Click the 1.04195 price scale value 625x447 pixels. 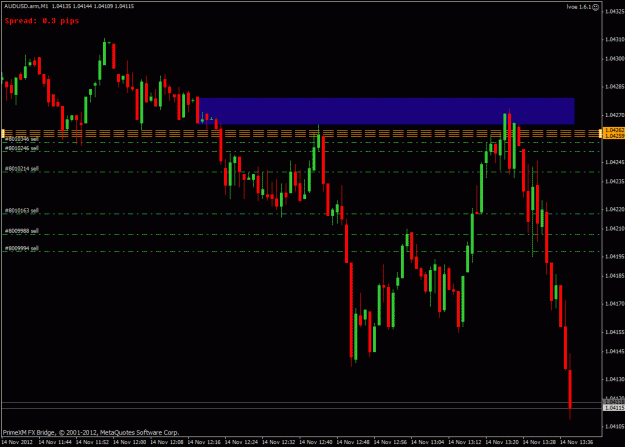point(614,256)
